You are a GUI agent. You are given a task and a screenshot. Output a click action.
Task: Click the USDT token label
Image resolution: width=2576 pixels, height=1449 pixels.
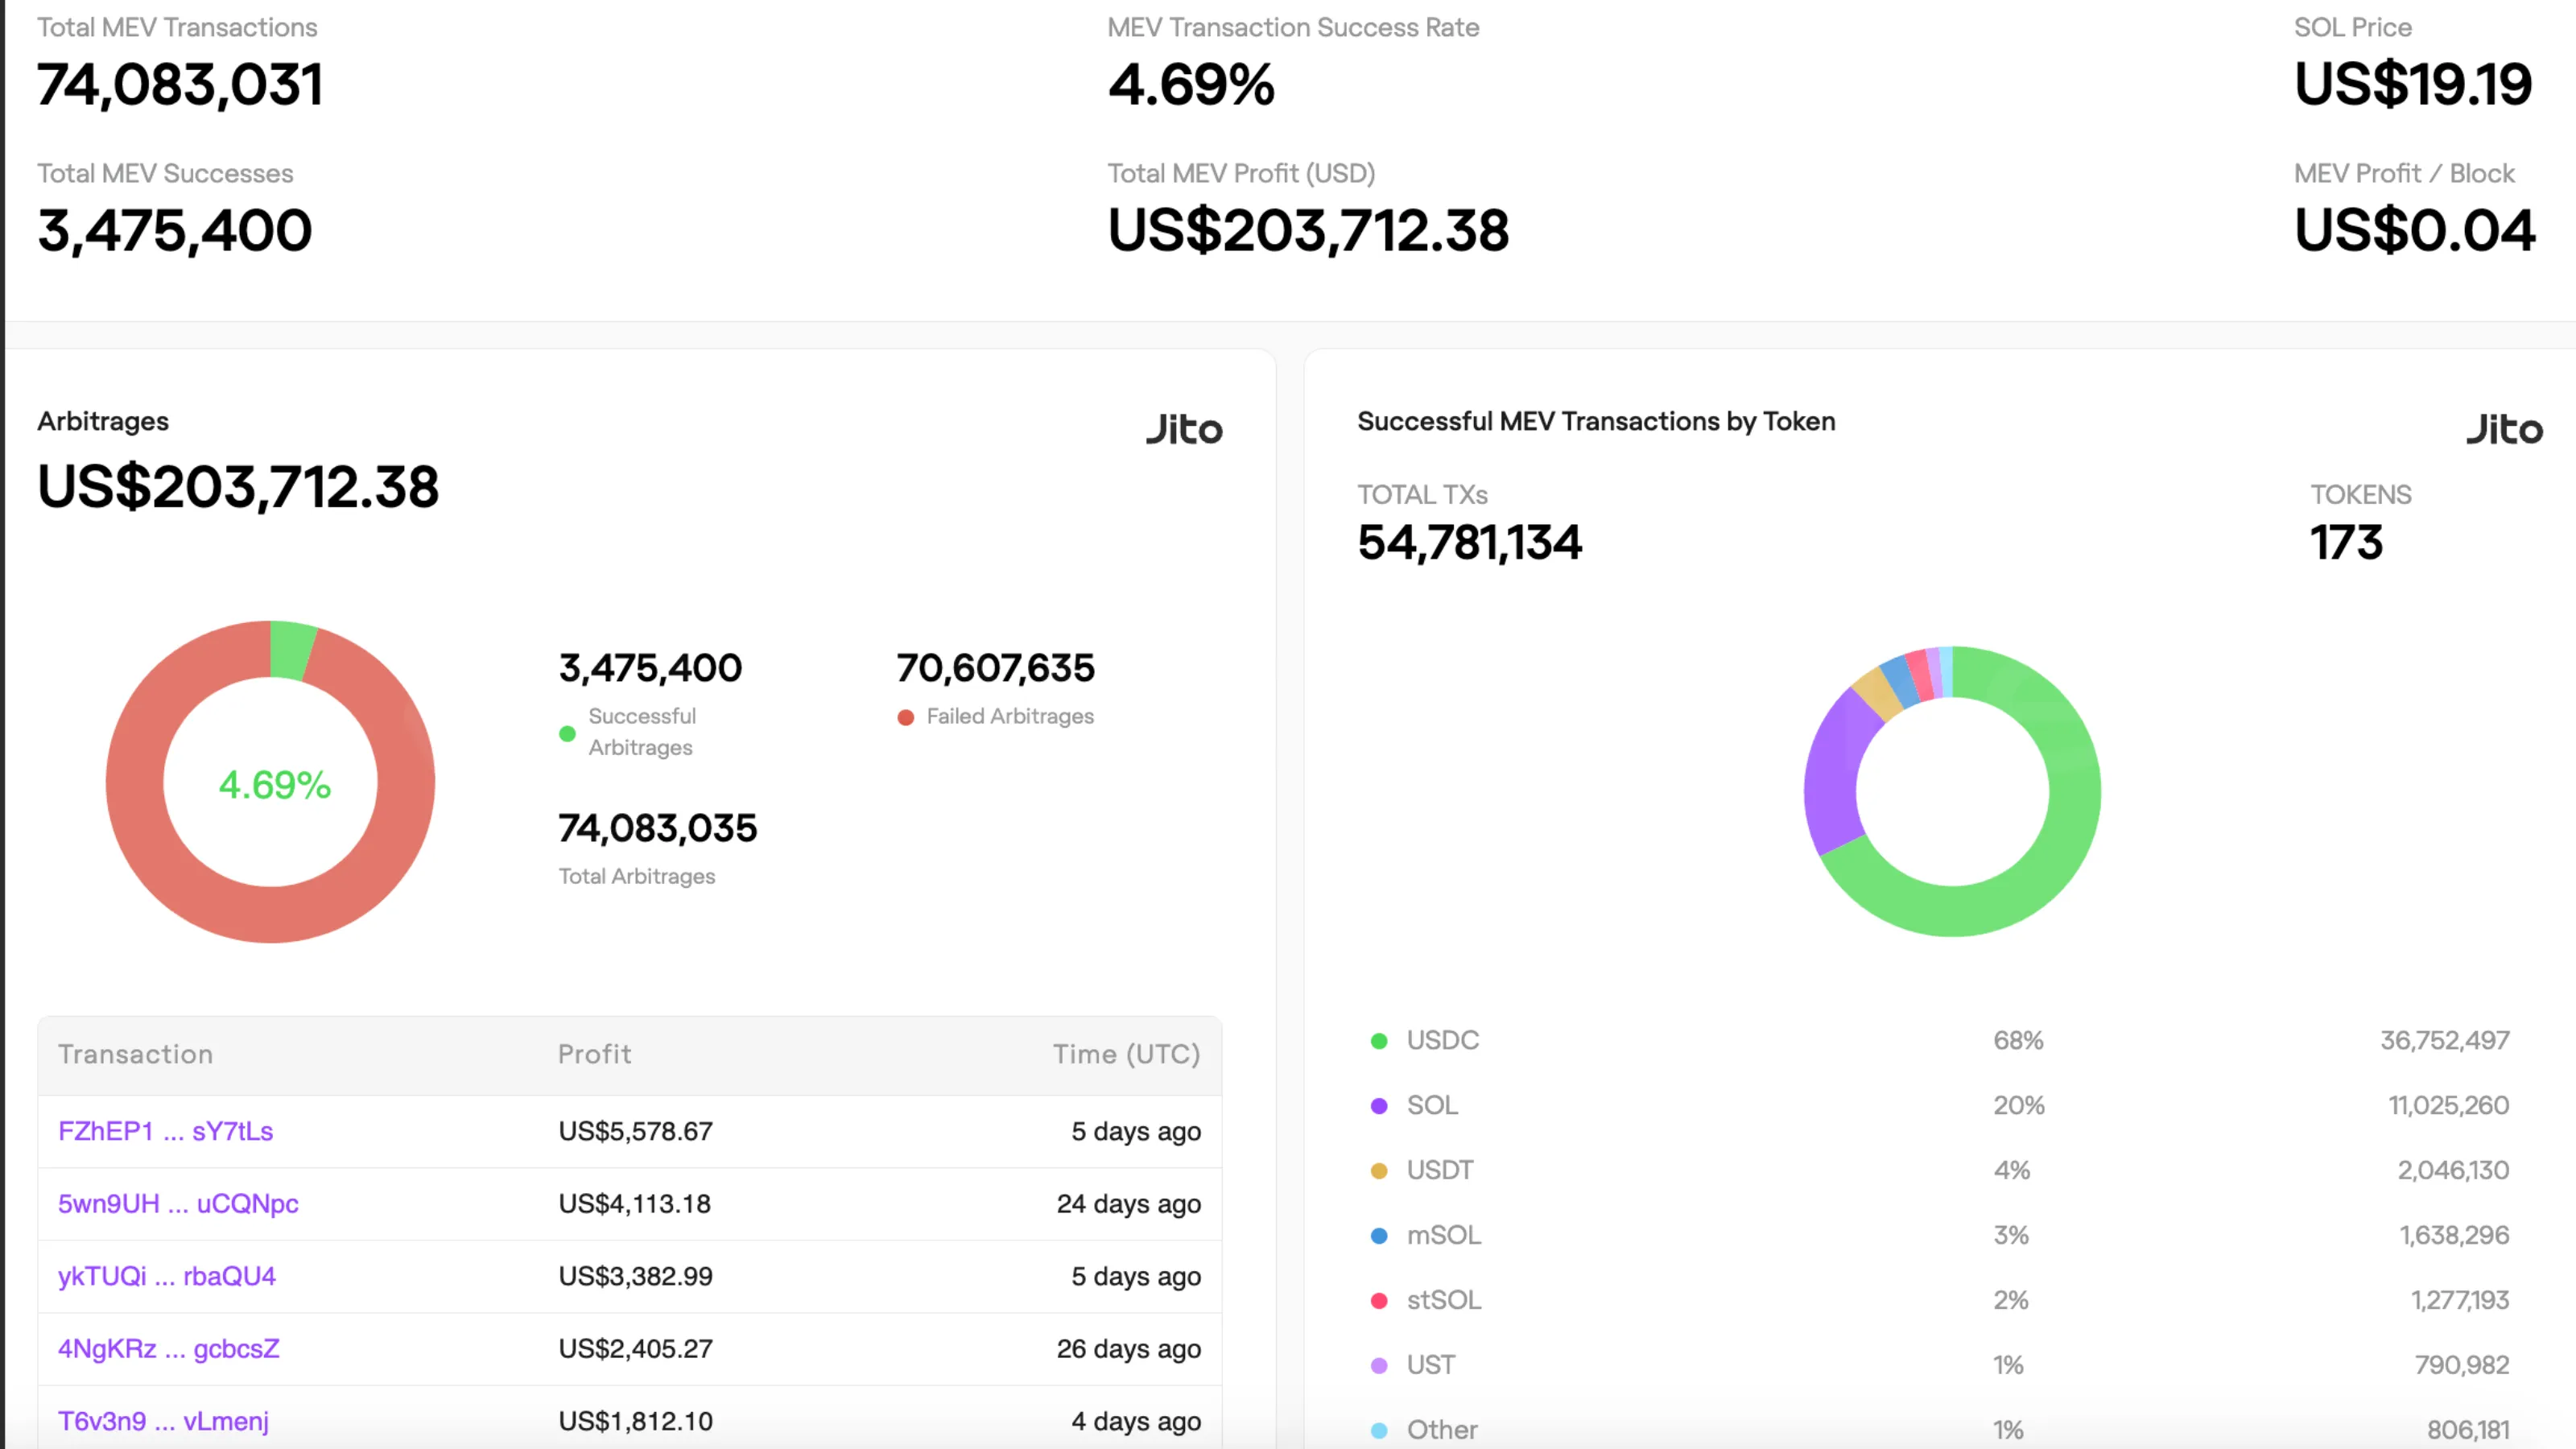click(1440, 1170)
